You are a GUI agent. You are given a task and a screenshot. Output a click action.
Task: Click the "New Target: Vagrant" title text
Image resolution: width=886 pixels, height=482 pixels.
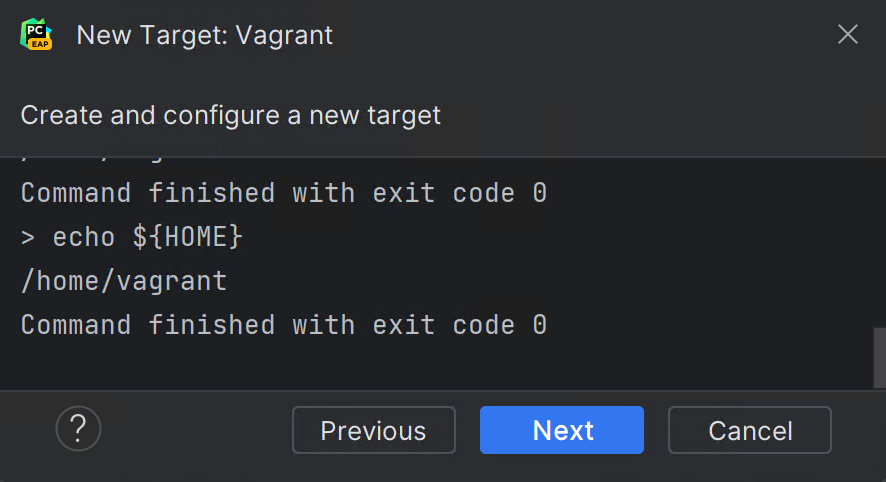[x=205, y=35]
